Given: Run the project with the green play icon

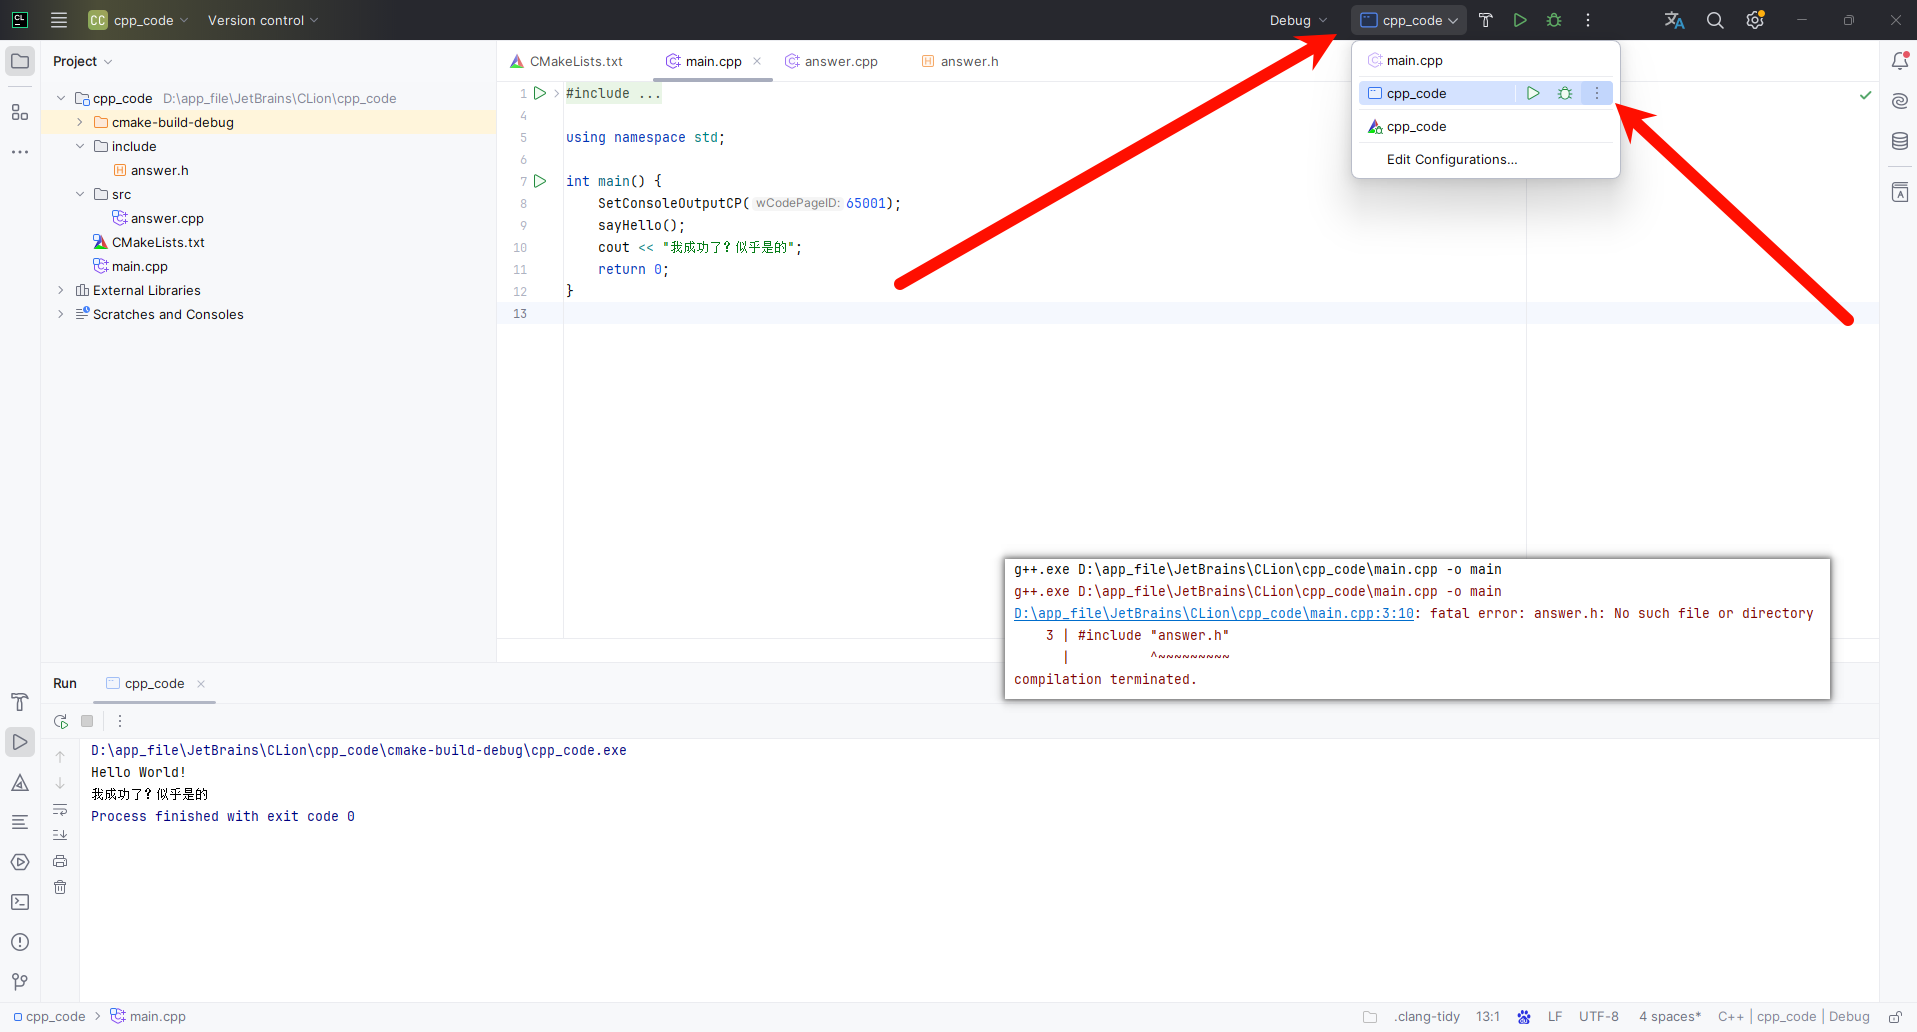Looking at the screenshot, I should (x=1519, y=20).
